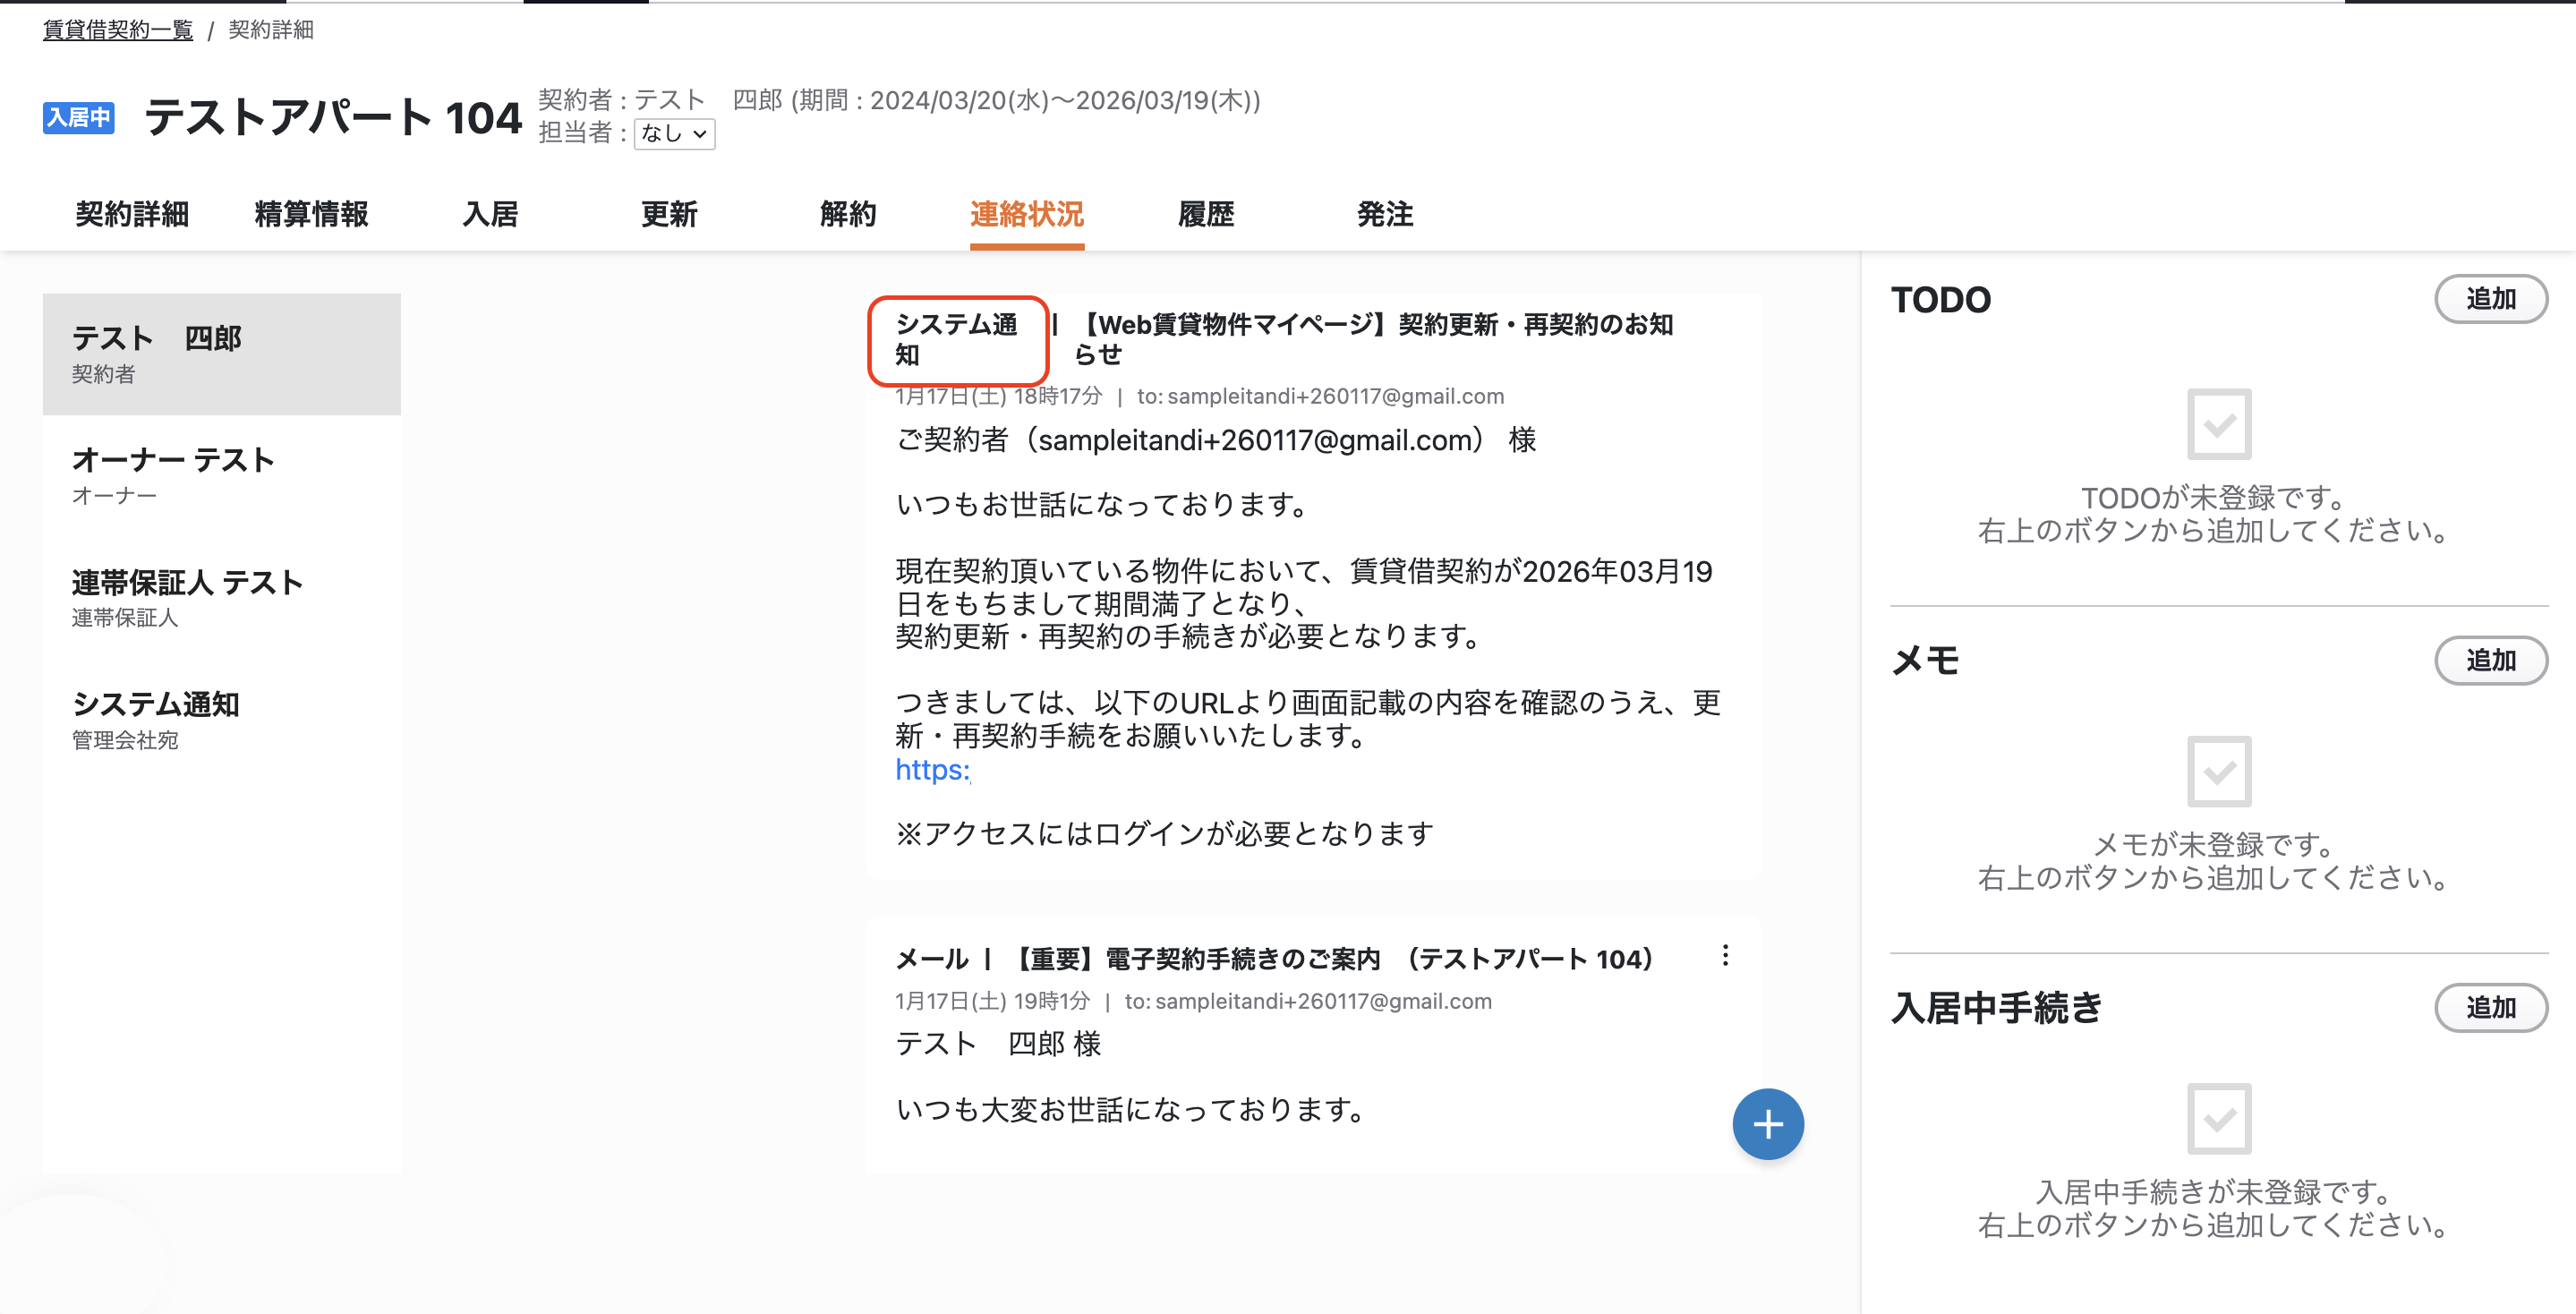Open the https: link in the message

[x=932, y=770]
